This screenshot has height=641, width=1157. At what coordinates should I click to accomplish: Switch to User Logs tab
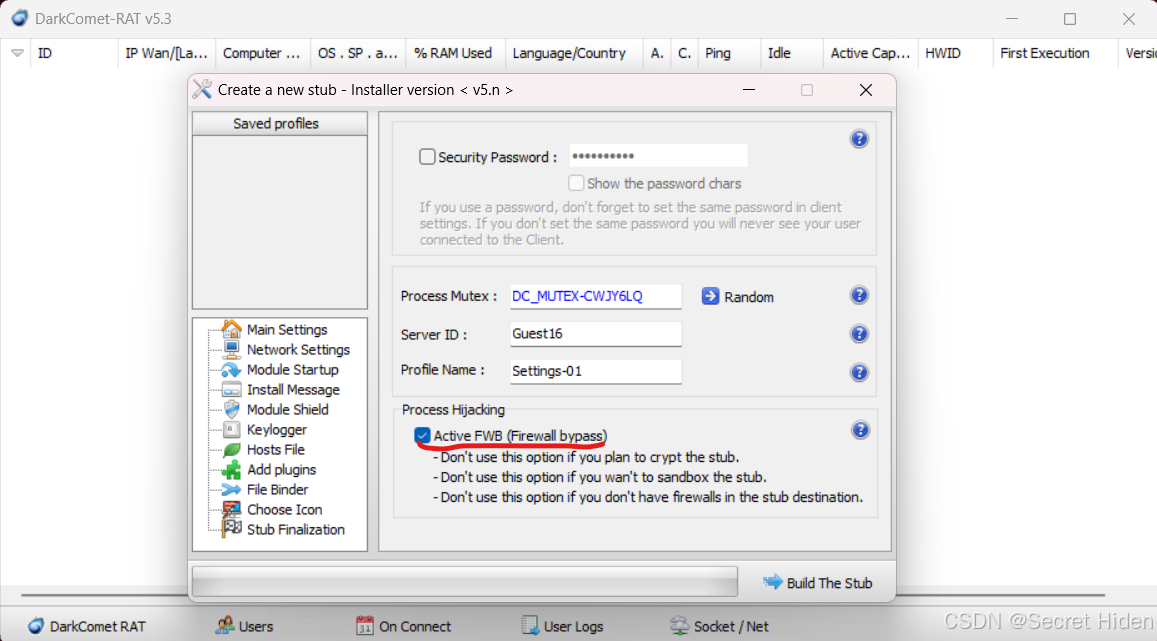(562, 626)
